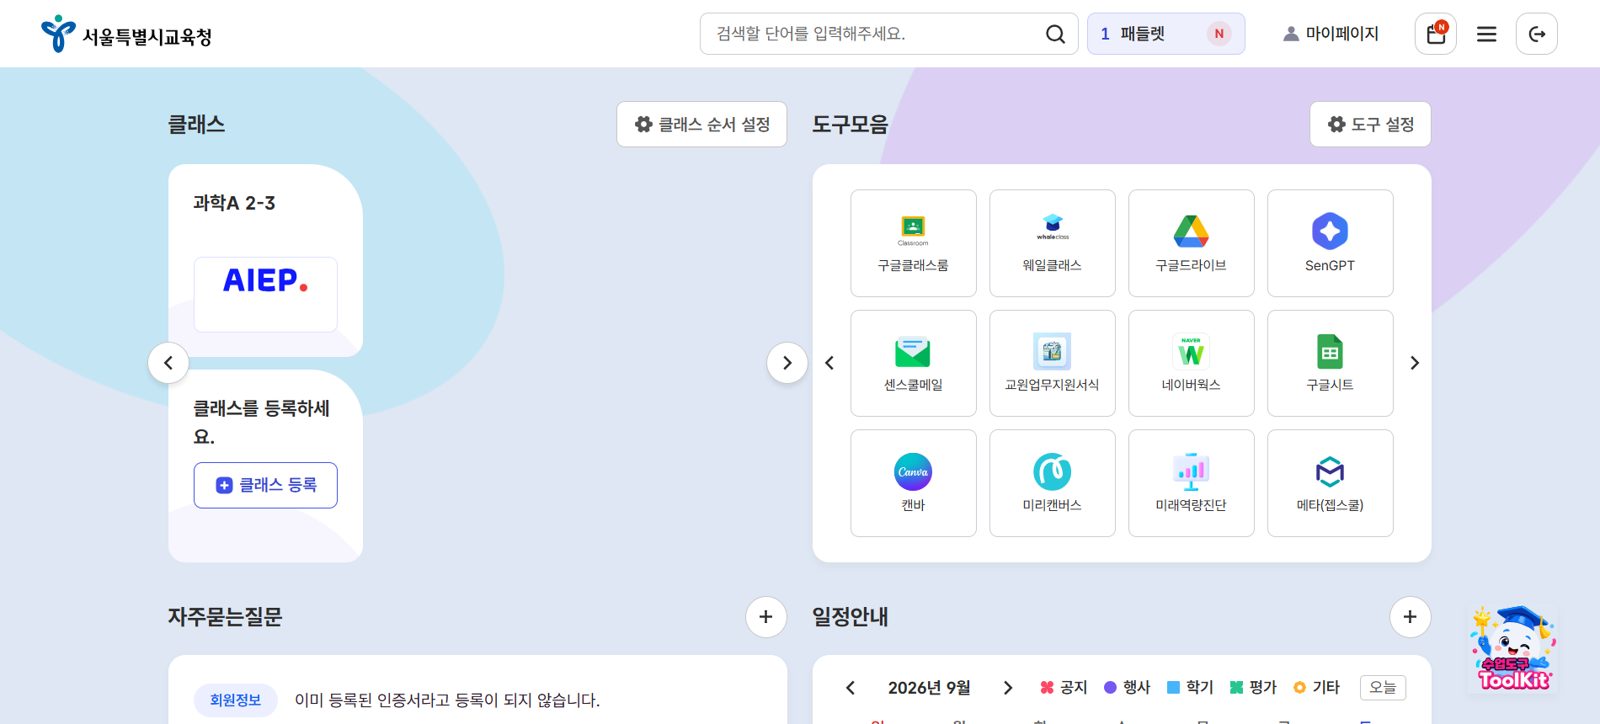Go to 서울특별시교육청 home logo
Image resolution: width=1600 pixels, height=724 pixels.
pos(126,35)
